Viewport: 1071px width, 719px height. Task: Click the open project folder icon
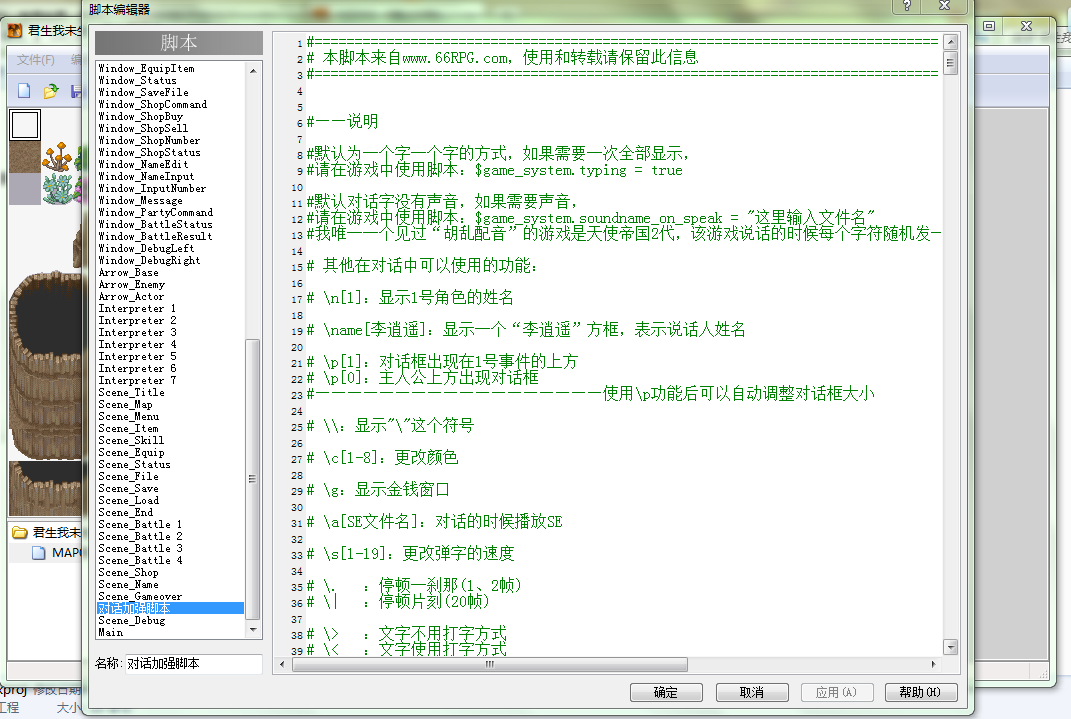[x=51, y=91]
